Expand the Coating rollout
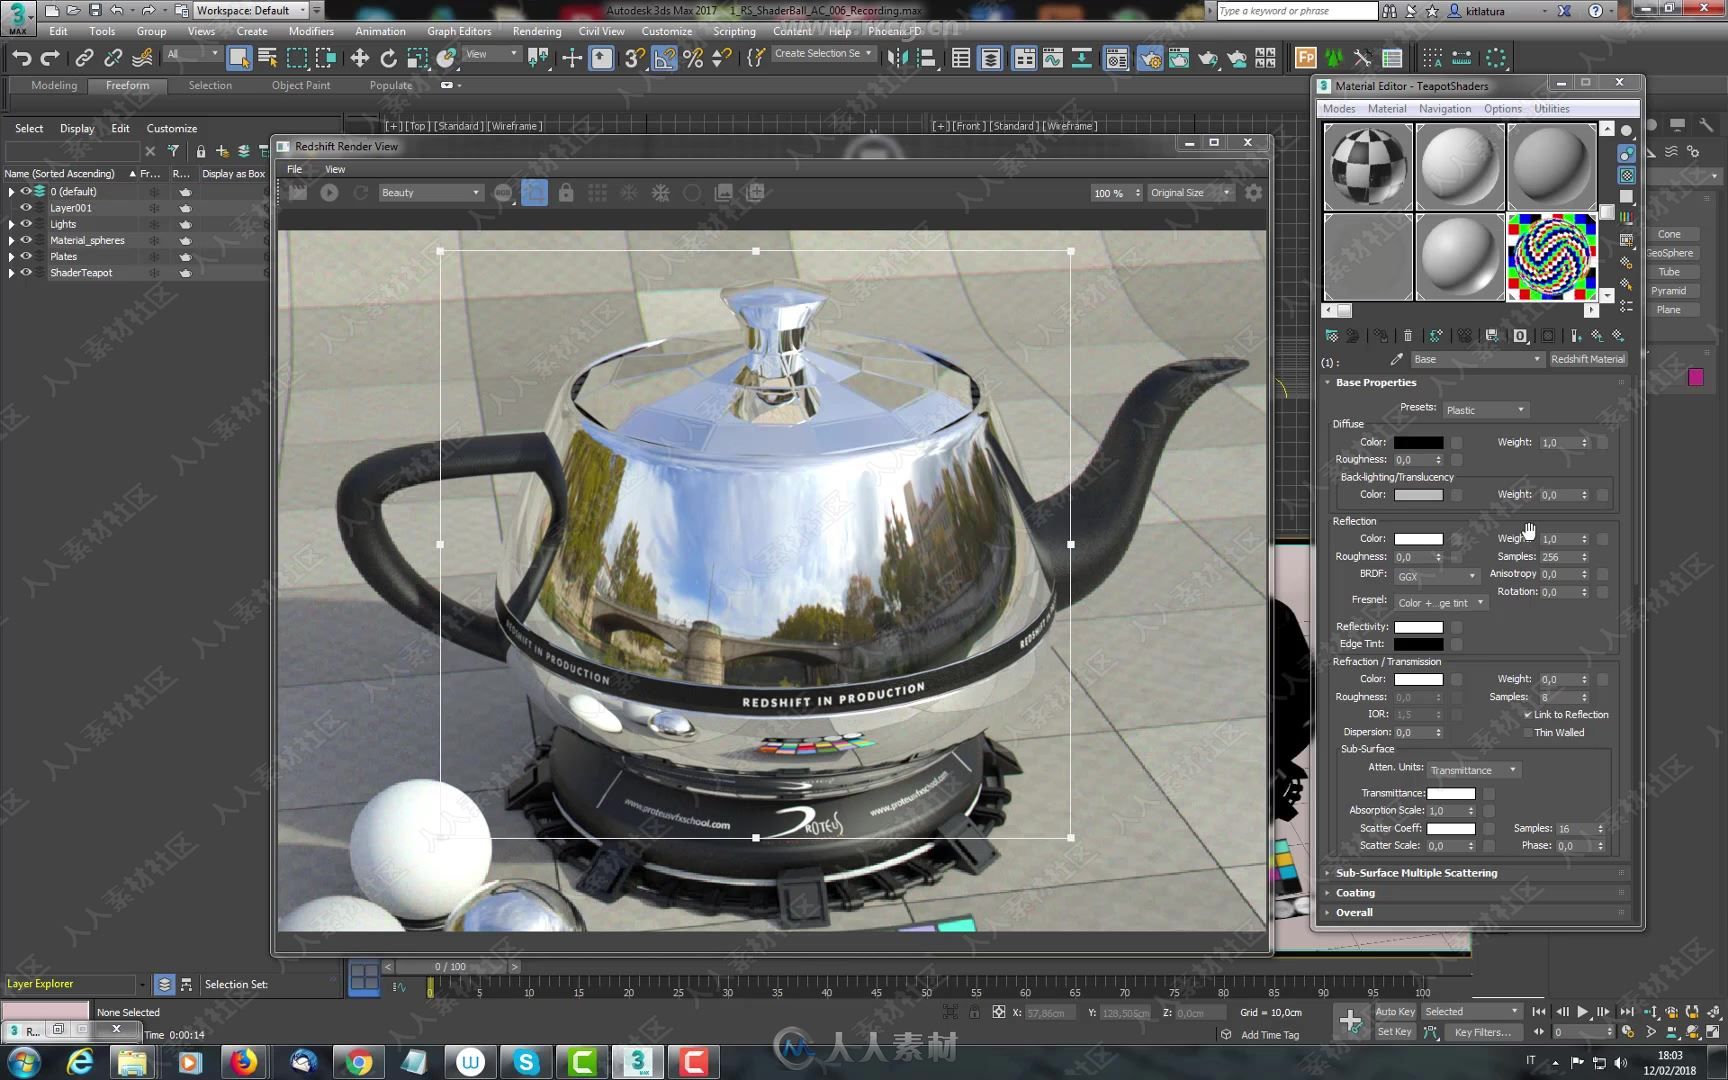 click(1355, 893)
